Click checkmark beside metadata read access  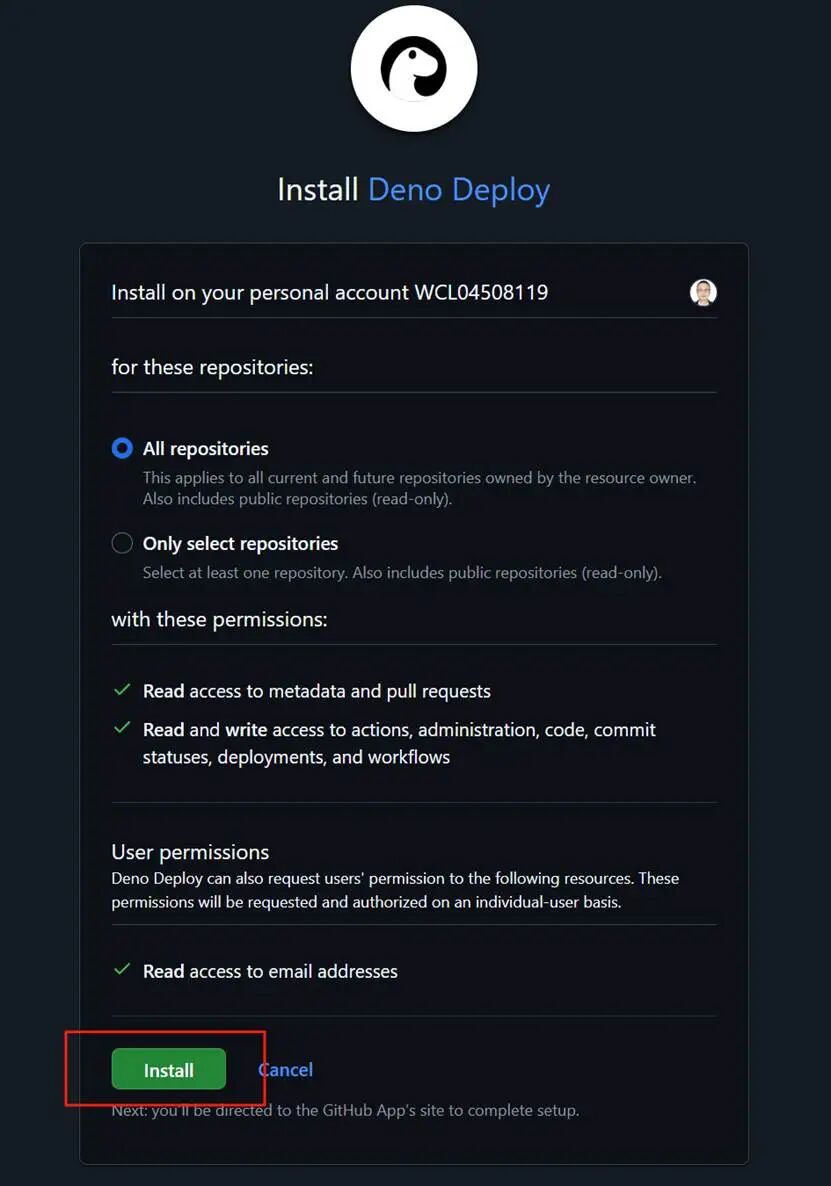[x=122, y=690]
